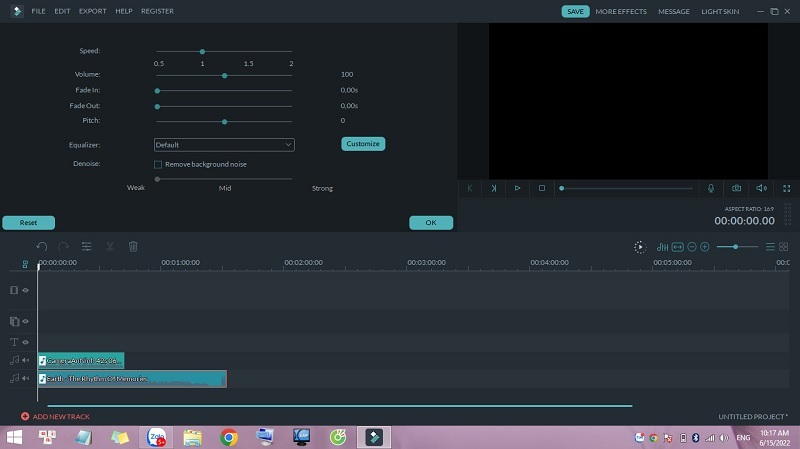The height and width of the screenshot is (449, 800).
Task: Enable Remove background noise checkbox
Action: (x=158, y=164)
